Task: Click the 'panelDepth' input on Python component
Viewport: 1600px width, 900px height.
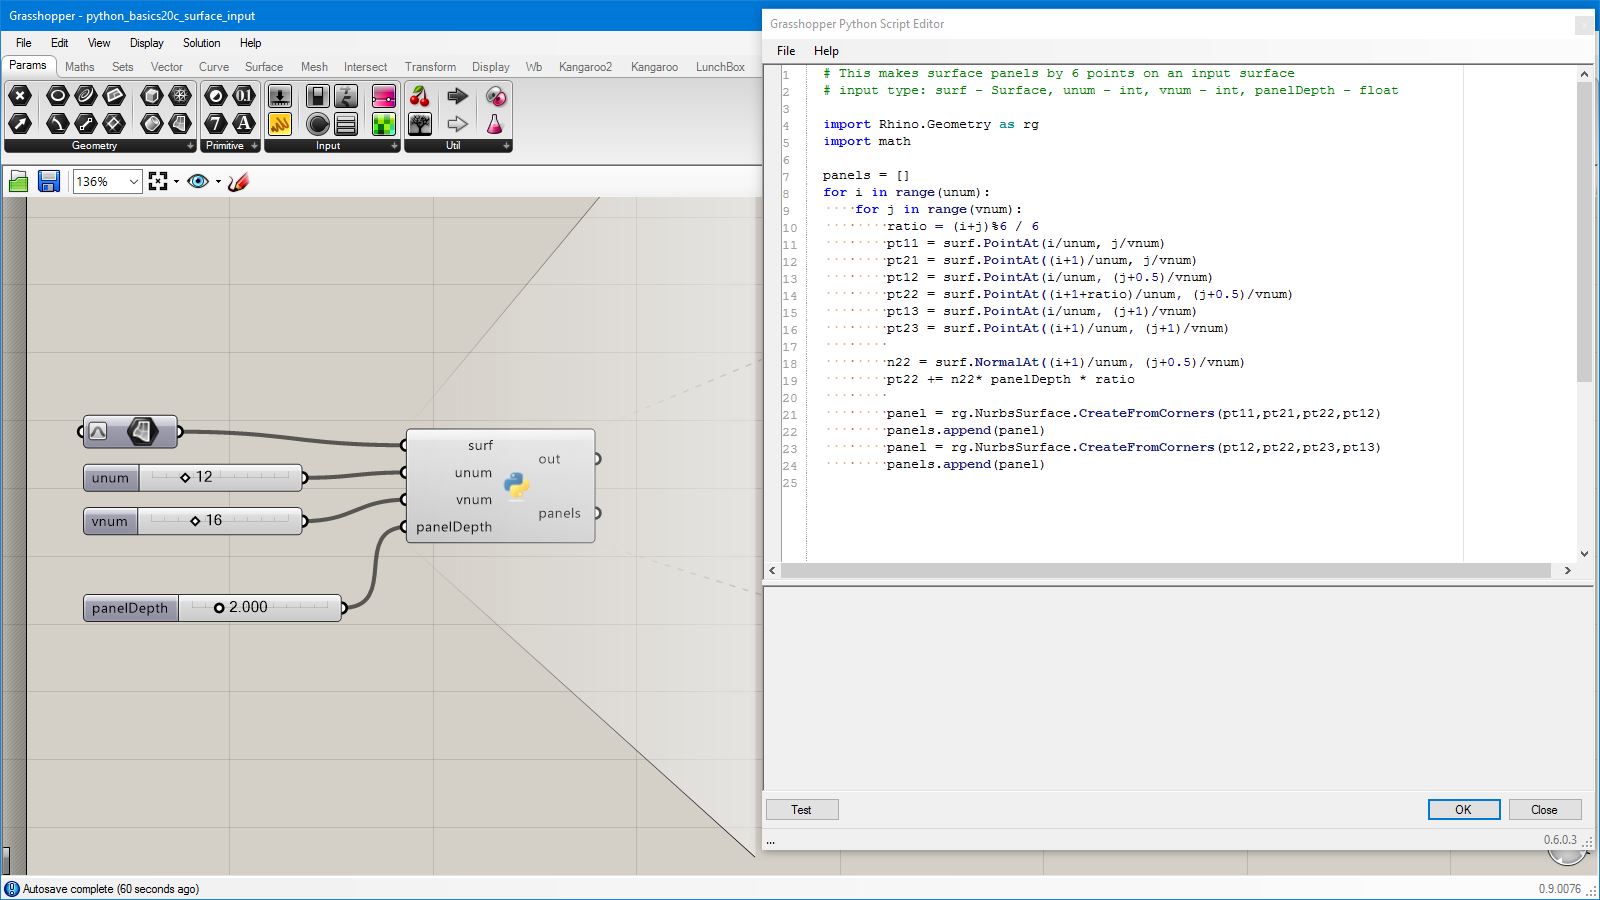Action: 454,527
